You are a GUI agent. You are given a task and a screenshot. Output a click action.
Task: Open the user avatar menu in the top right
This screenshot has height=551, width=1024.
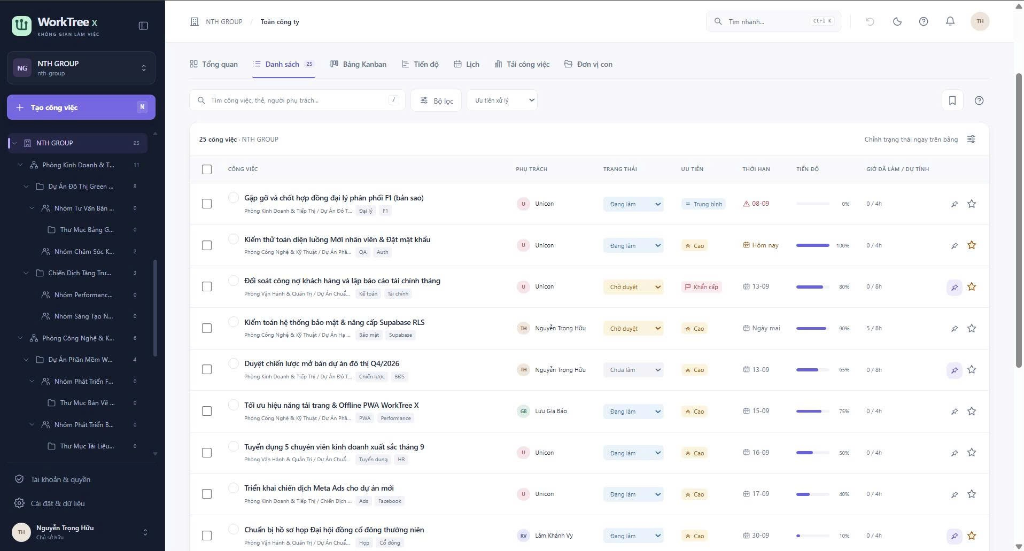(980, 22)
